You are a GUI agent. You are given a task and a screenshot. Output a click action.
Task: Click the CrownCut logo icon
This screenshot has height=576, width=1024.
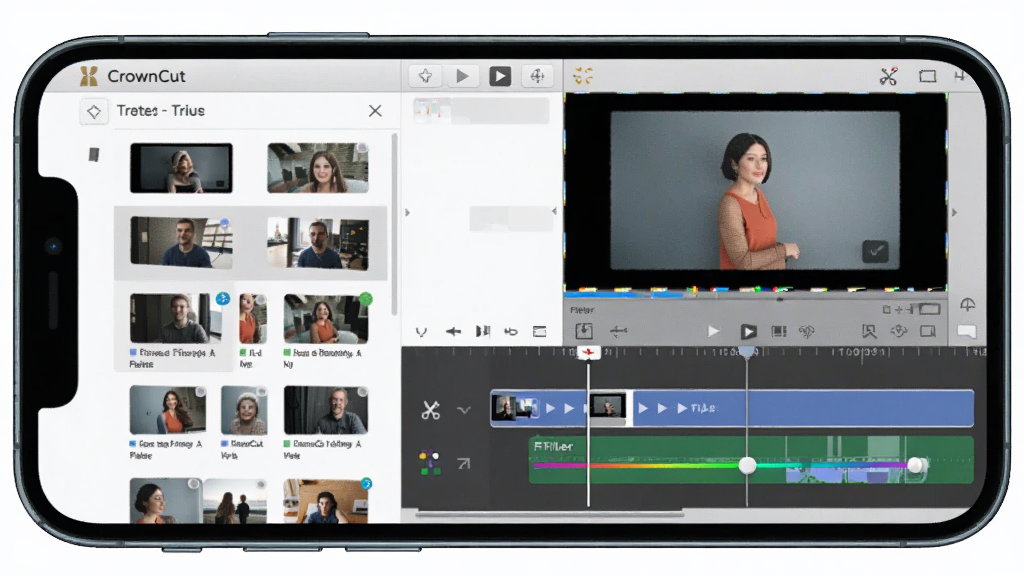coord(89,76)
